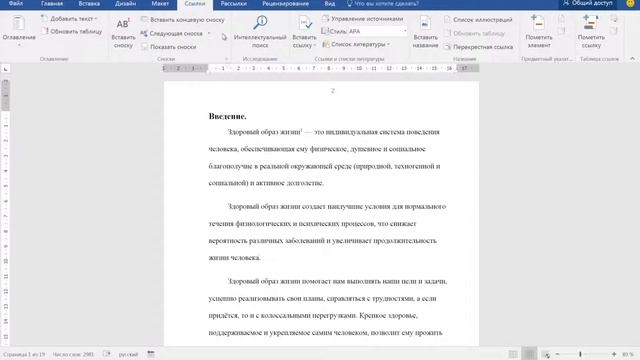Open the Добавить текст dropdown

pos(70,19)
